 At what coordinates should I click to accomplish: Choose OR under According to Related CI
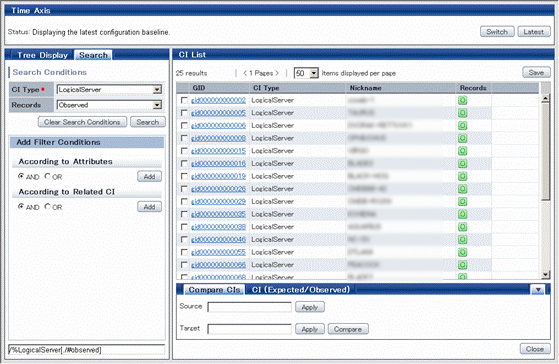click(47, 206)
